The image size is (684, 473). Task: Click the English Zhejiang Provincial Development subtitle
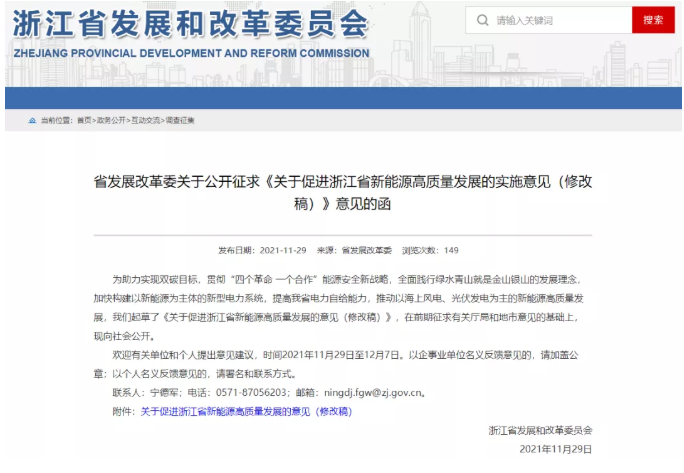coord(190,53)
